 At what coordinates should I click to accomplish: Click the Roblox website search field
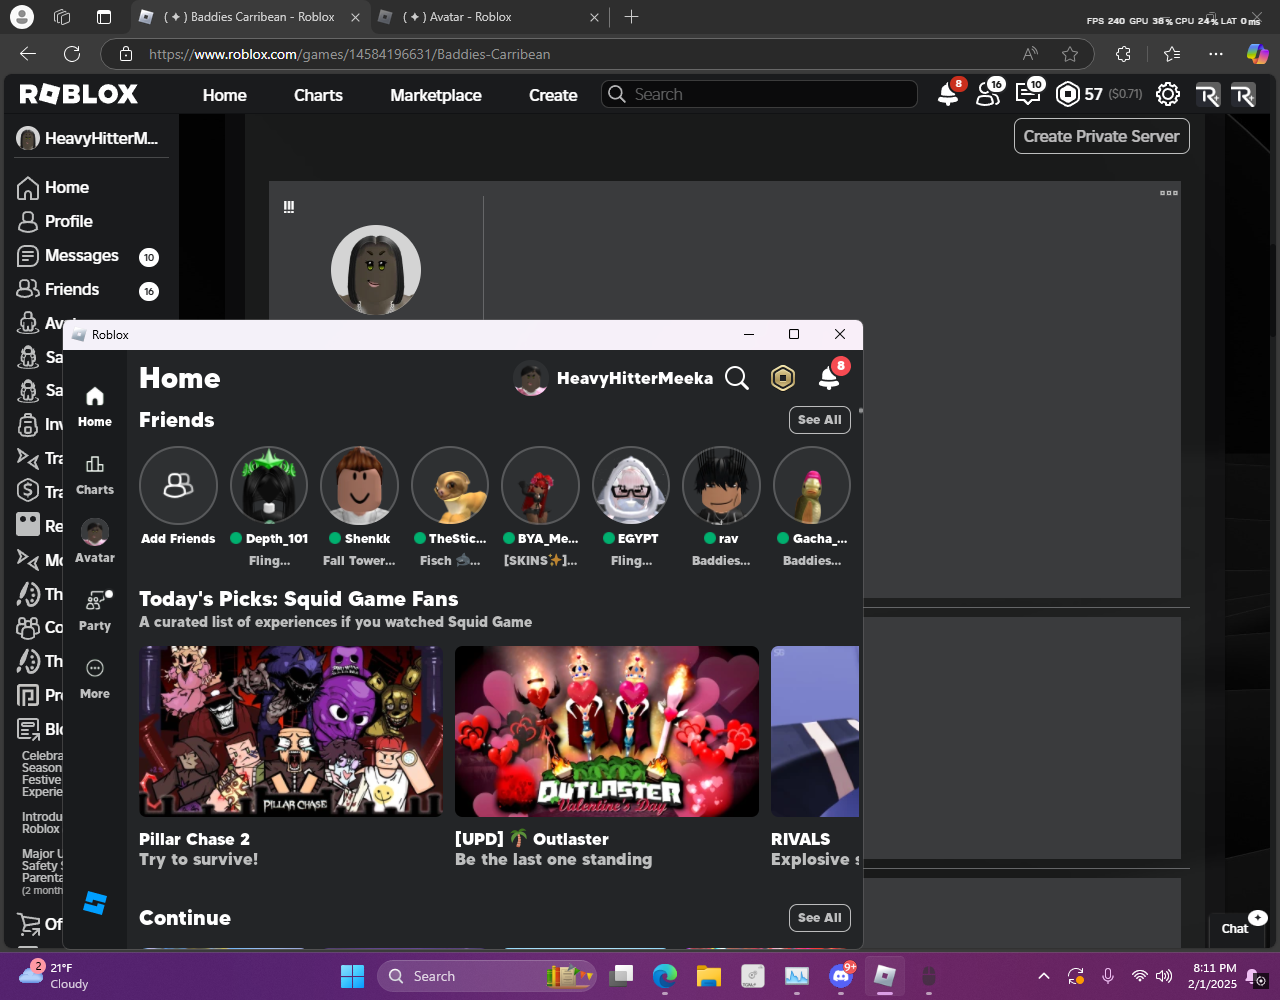click(x=759, y=94)
